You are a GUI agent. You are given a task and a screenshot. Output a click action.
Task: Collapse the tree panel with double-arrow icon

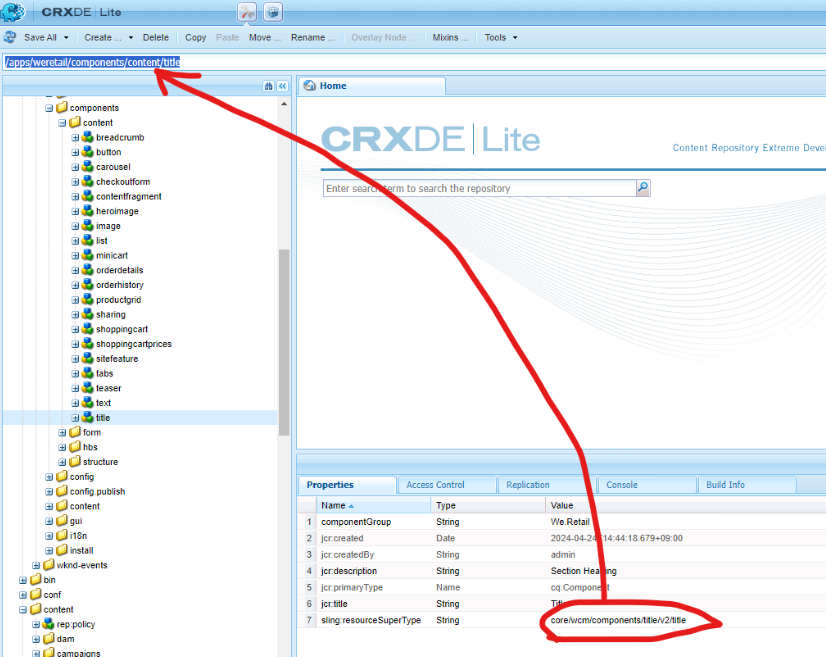[x=283, y=86]
